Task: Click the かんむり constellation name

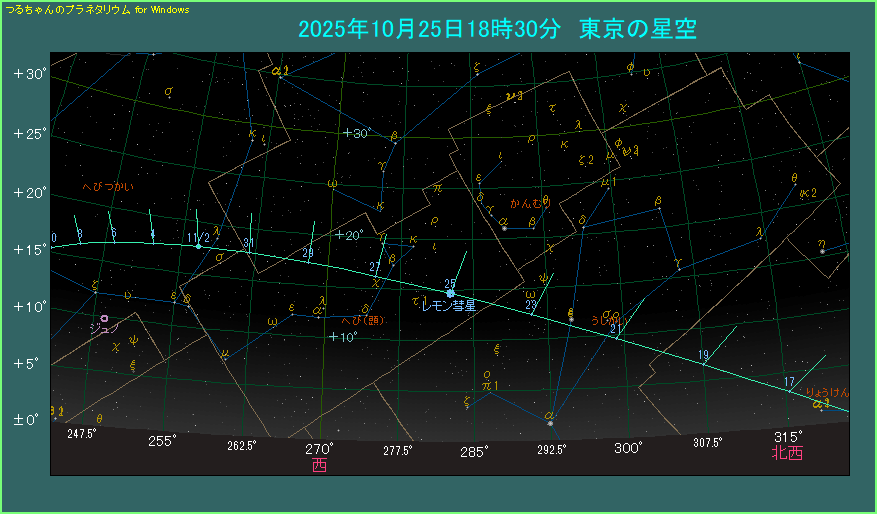Action: coord(529,202)
